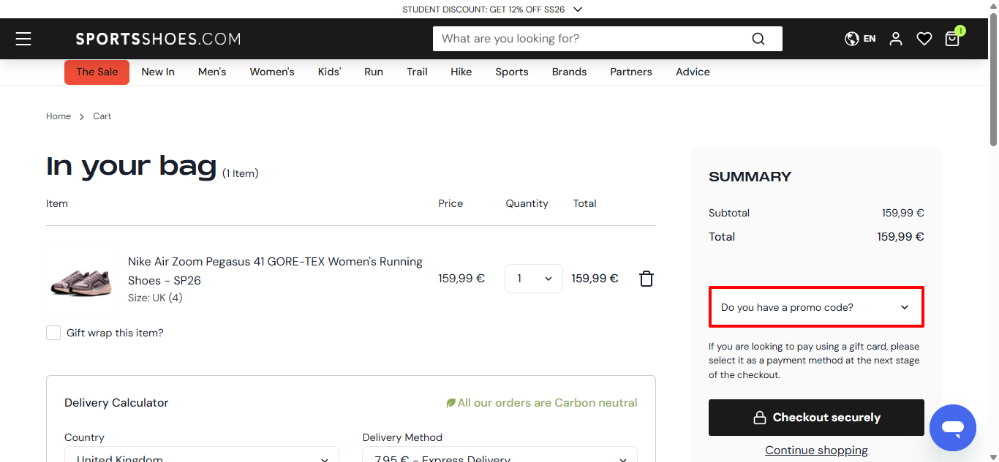Click the Summary Total 159,99 € value
This screenshot has height=462, width=999.
point(900,237)
